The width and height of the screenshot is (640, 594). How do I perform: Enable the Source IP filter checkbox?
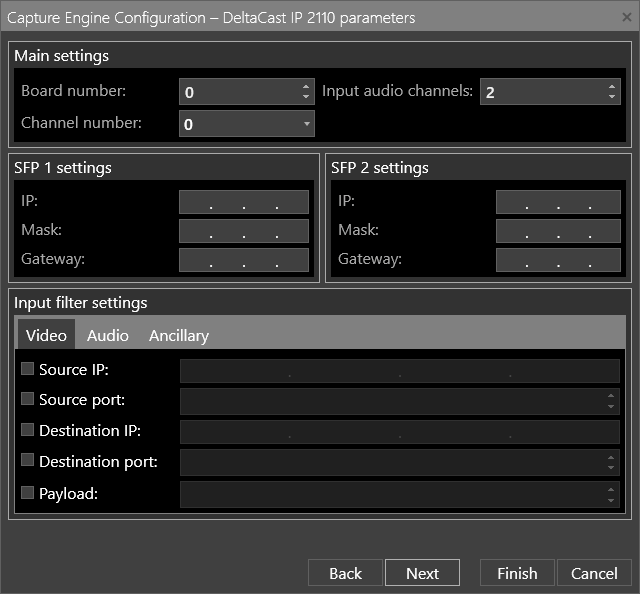pos(27,369)
